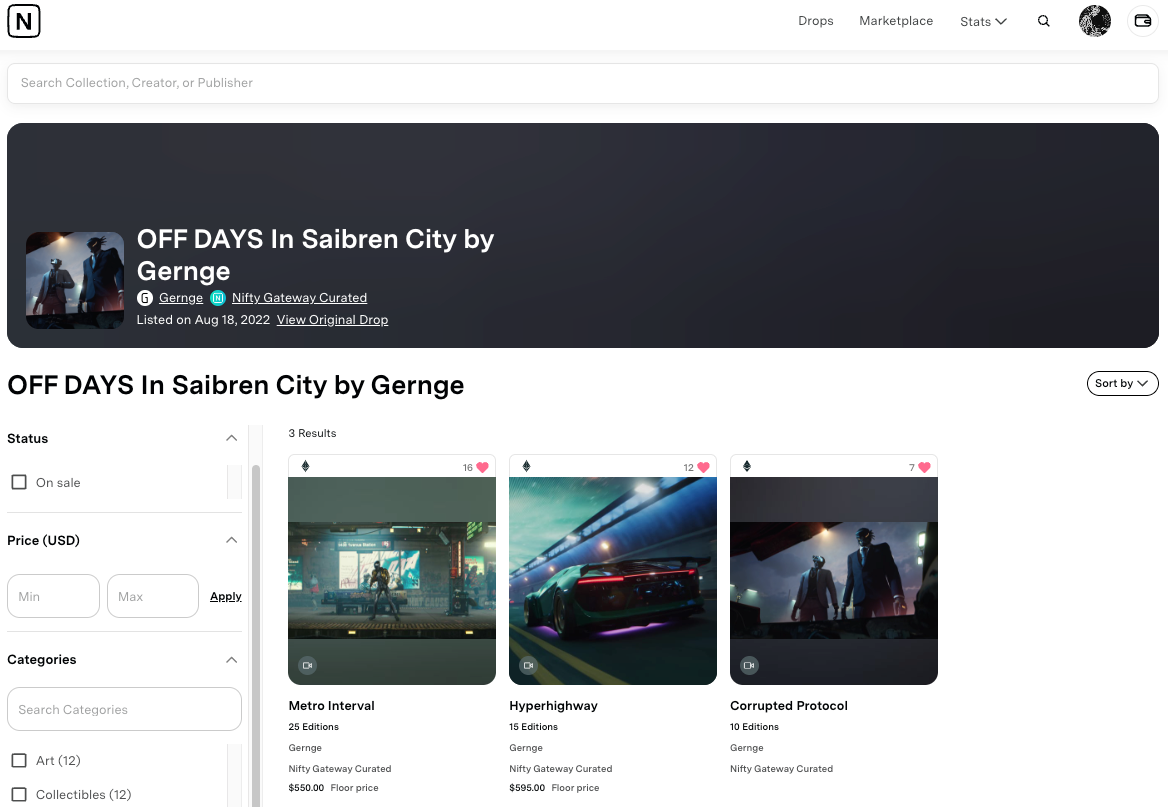Click Gernge under Hyperhighway

(x=526, y=747)
